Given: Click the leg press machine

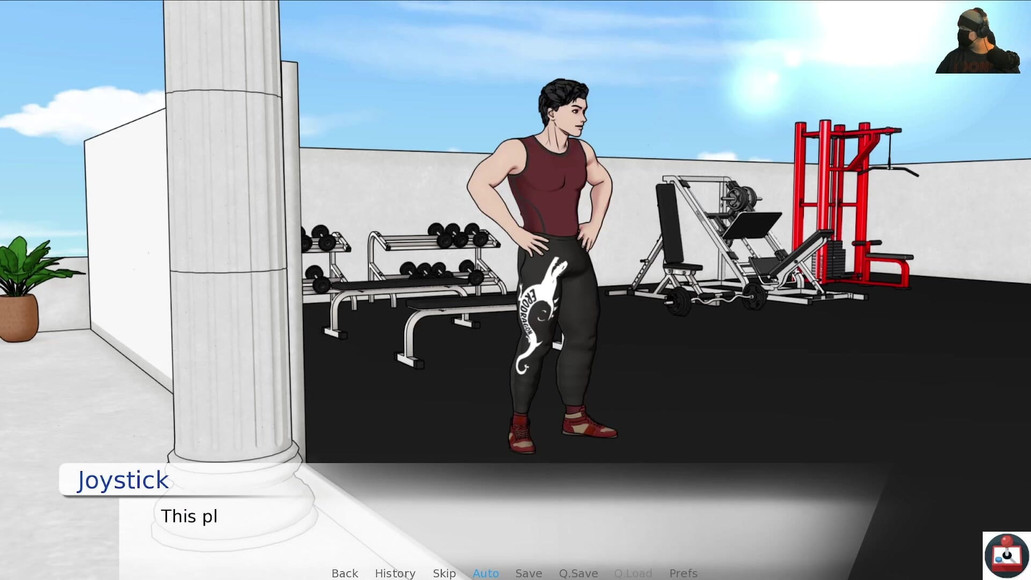Looking at the screenshot, I should coord(735,240).
